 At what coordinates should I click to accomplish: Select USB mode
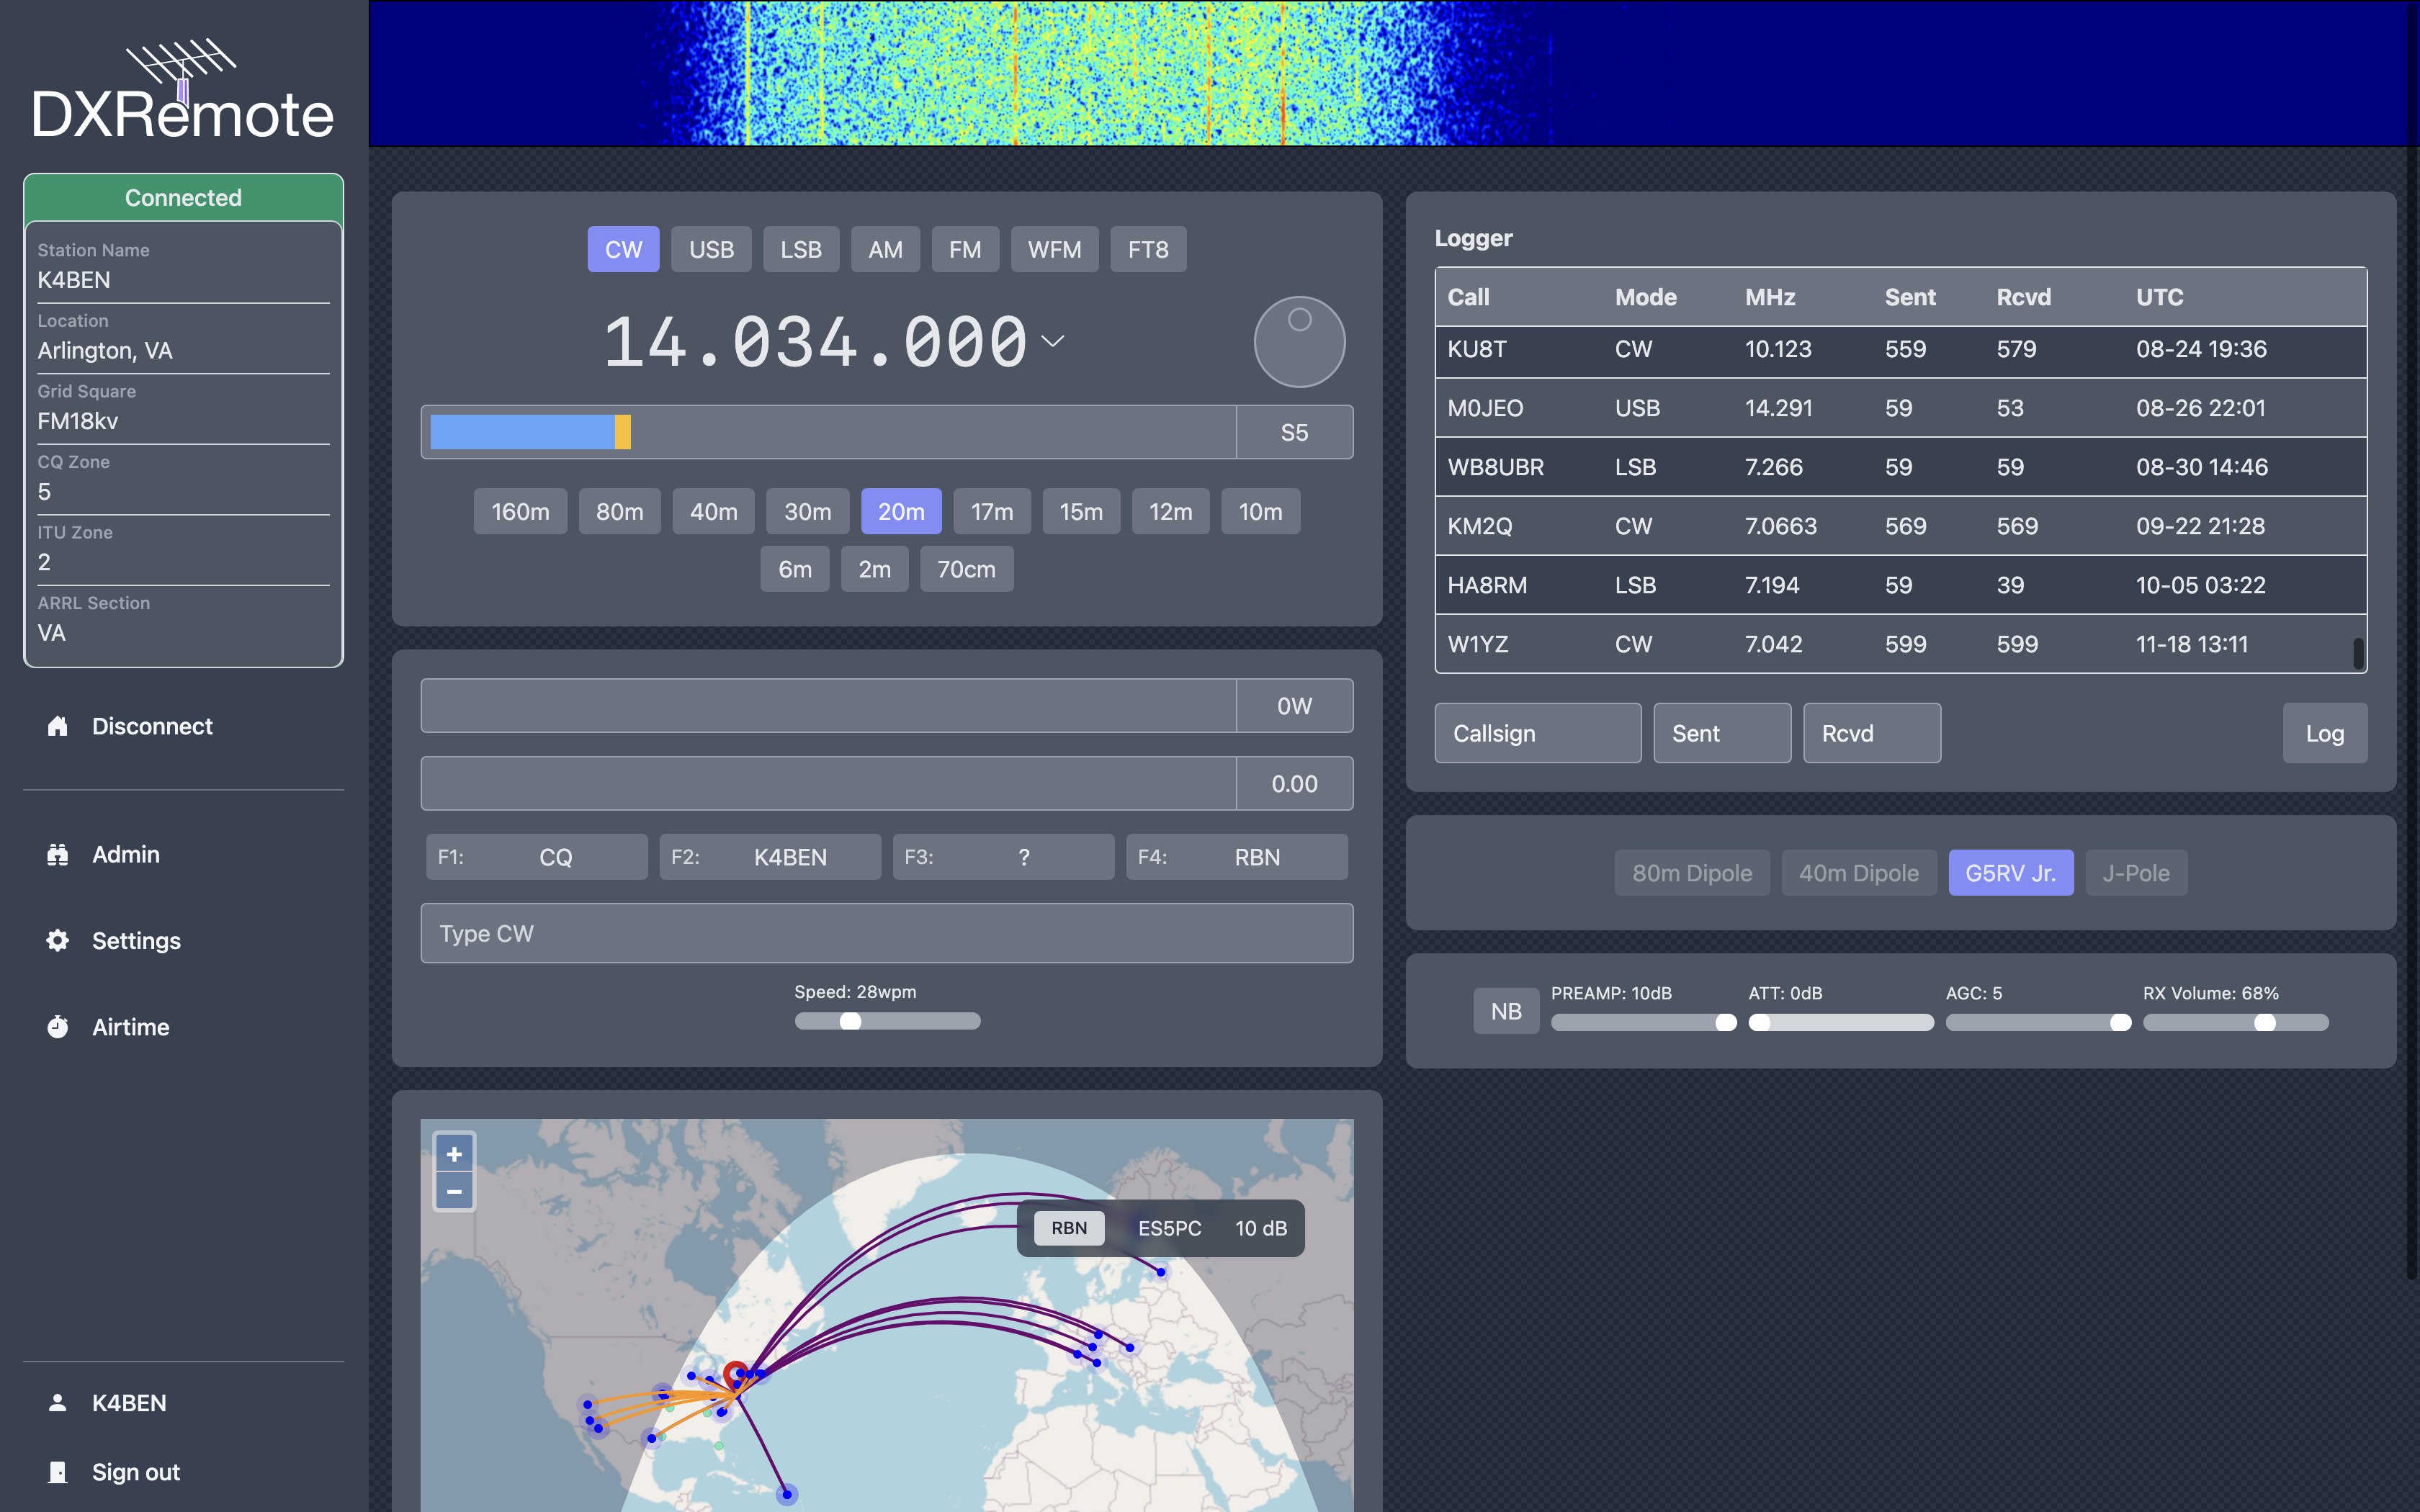(x=711, y=249)
